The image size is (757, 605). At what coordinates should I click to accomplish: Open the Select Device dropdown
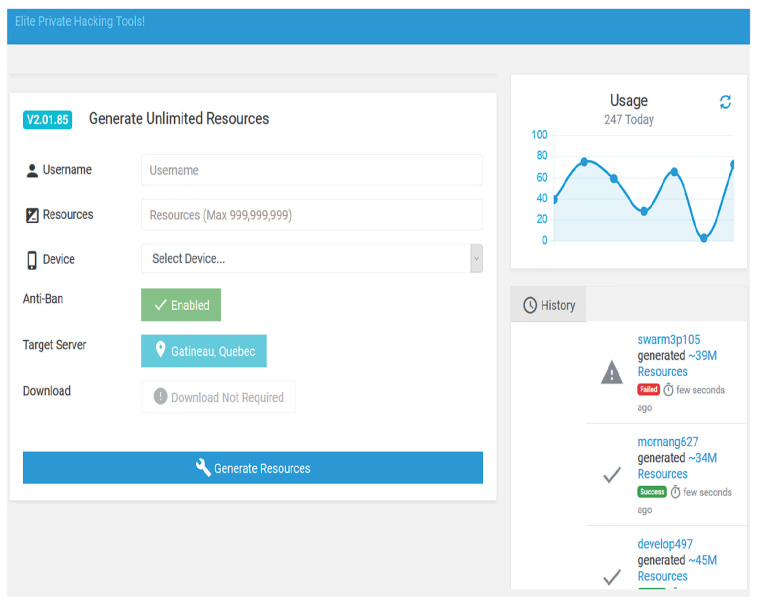click(305, 259)
